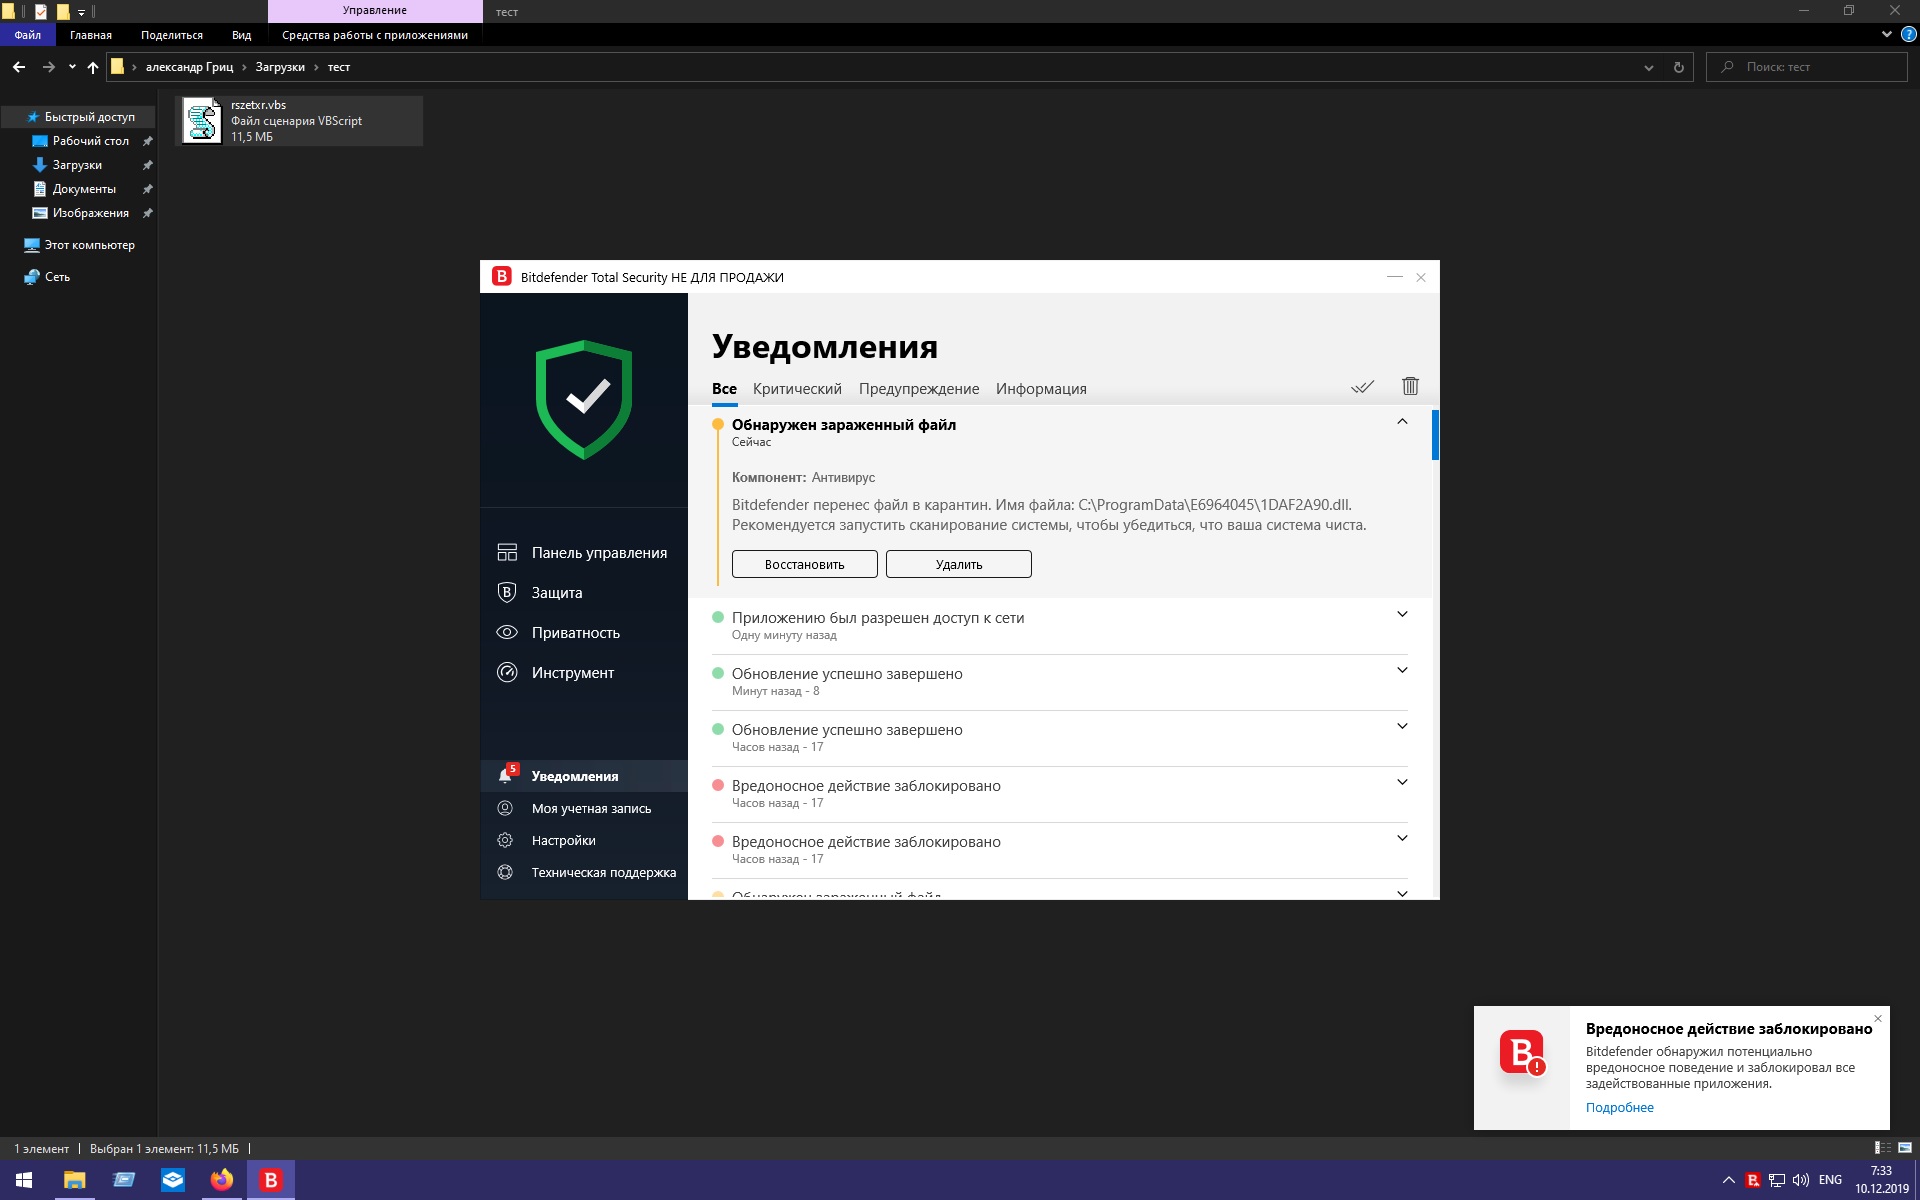Open the Protection (Защита) shield icon
This screenshot has width=1920, height=1200.
point(507,592)
